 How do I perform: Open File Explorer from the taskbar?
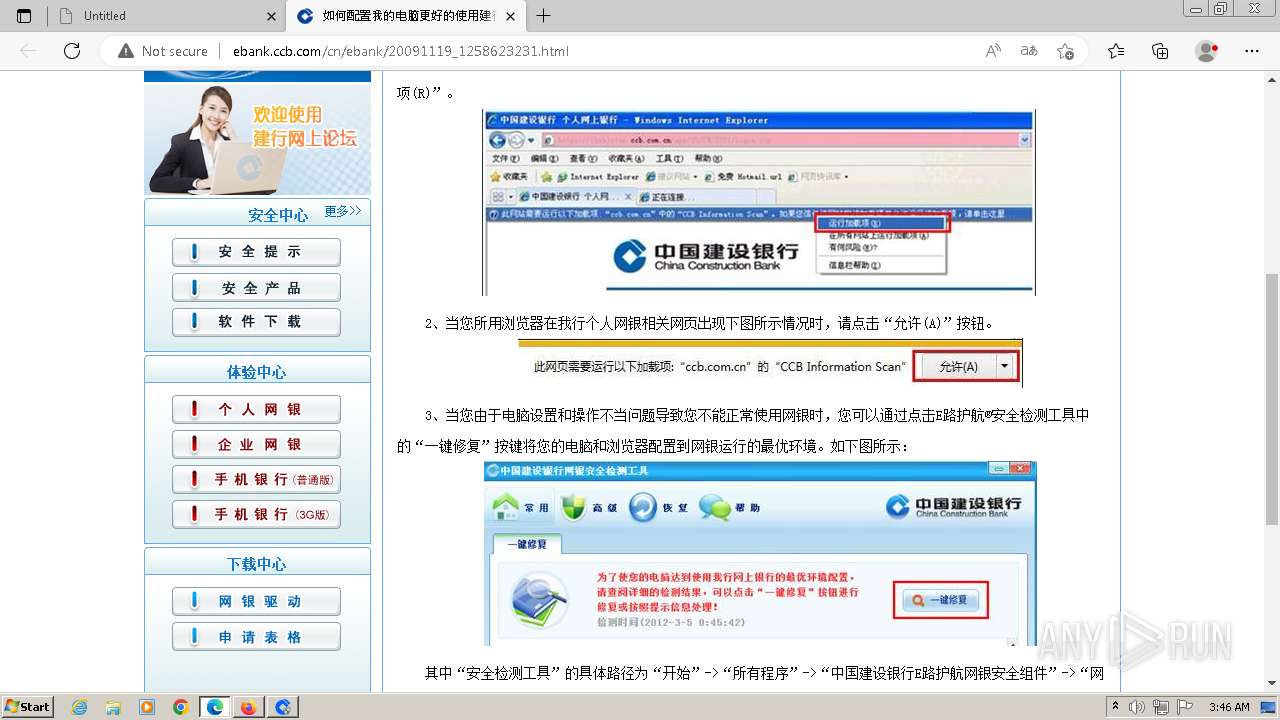tap(113, 707)
